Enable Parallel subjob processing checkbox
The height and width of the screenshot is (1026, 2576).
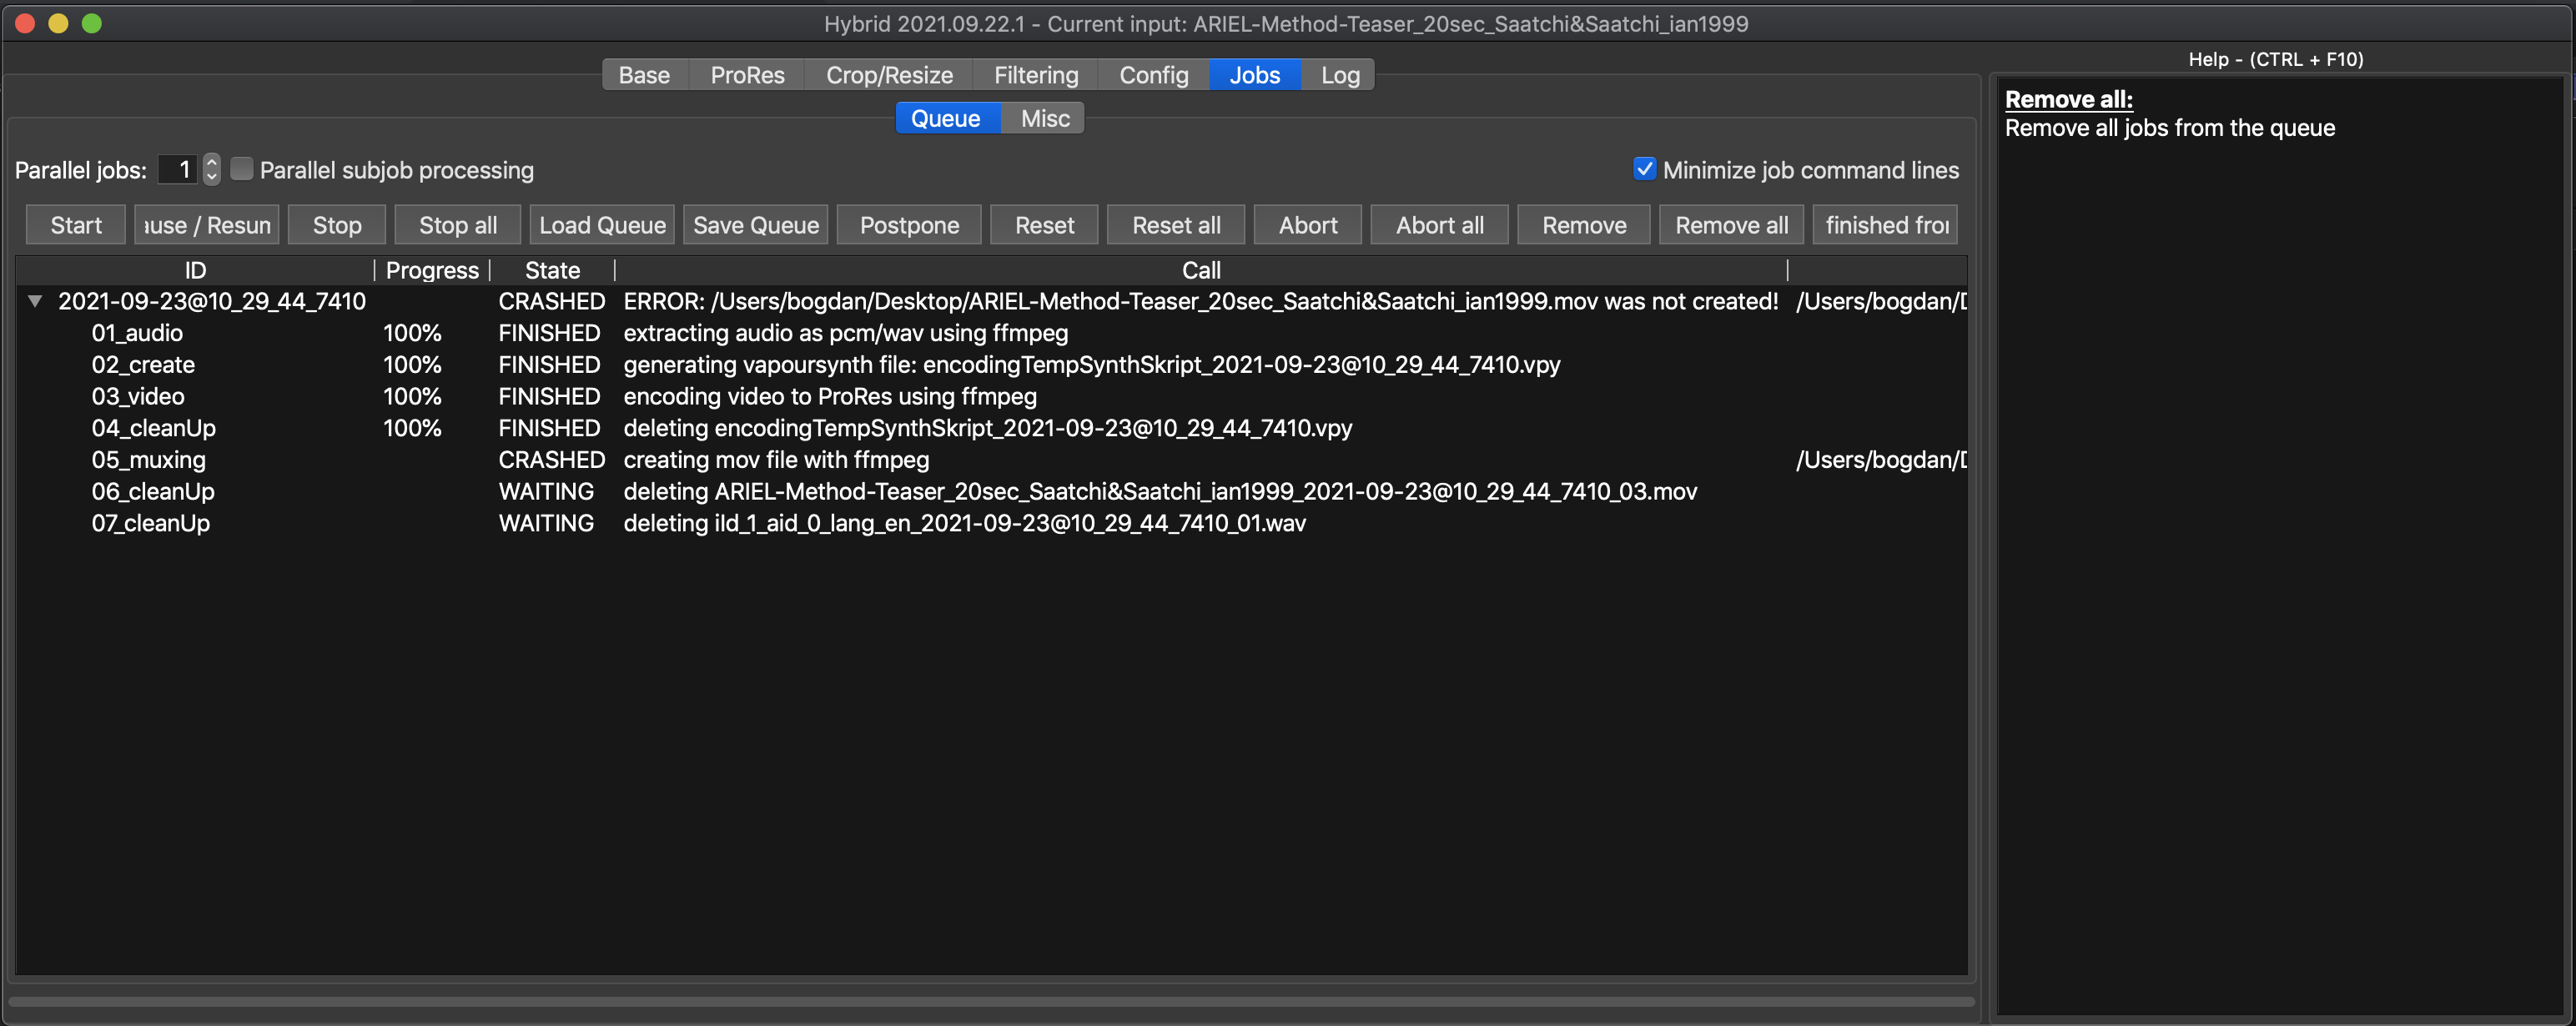[x=241, y=169]
